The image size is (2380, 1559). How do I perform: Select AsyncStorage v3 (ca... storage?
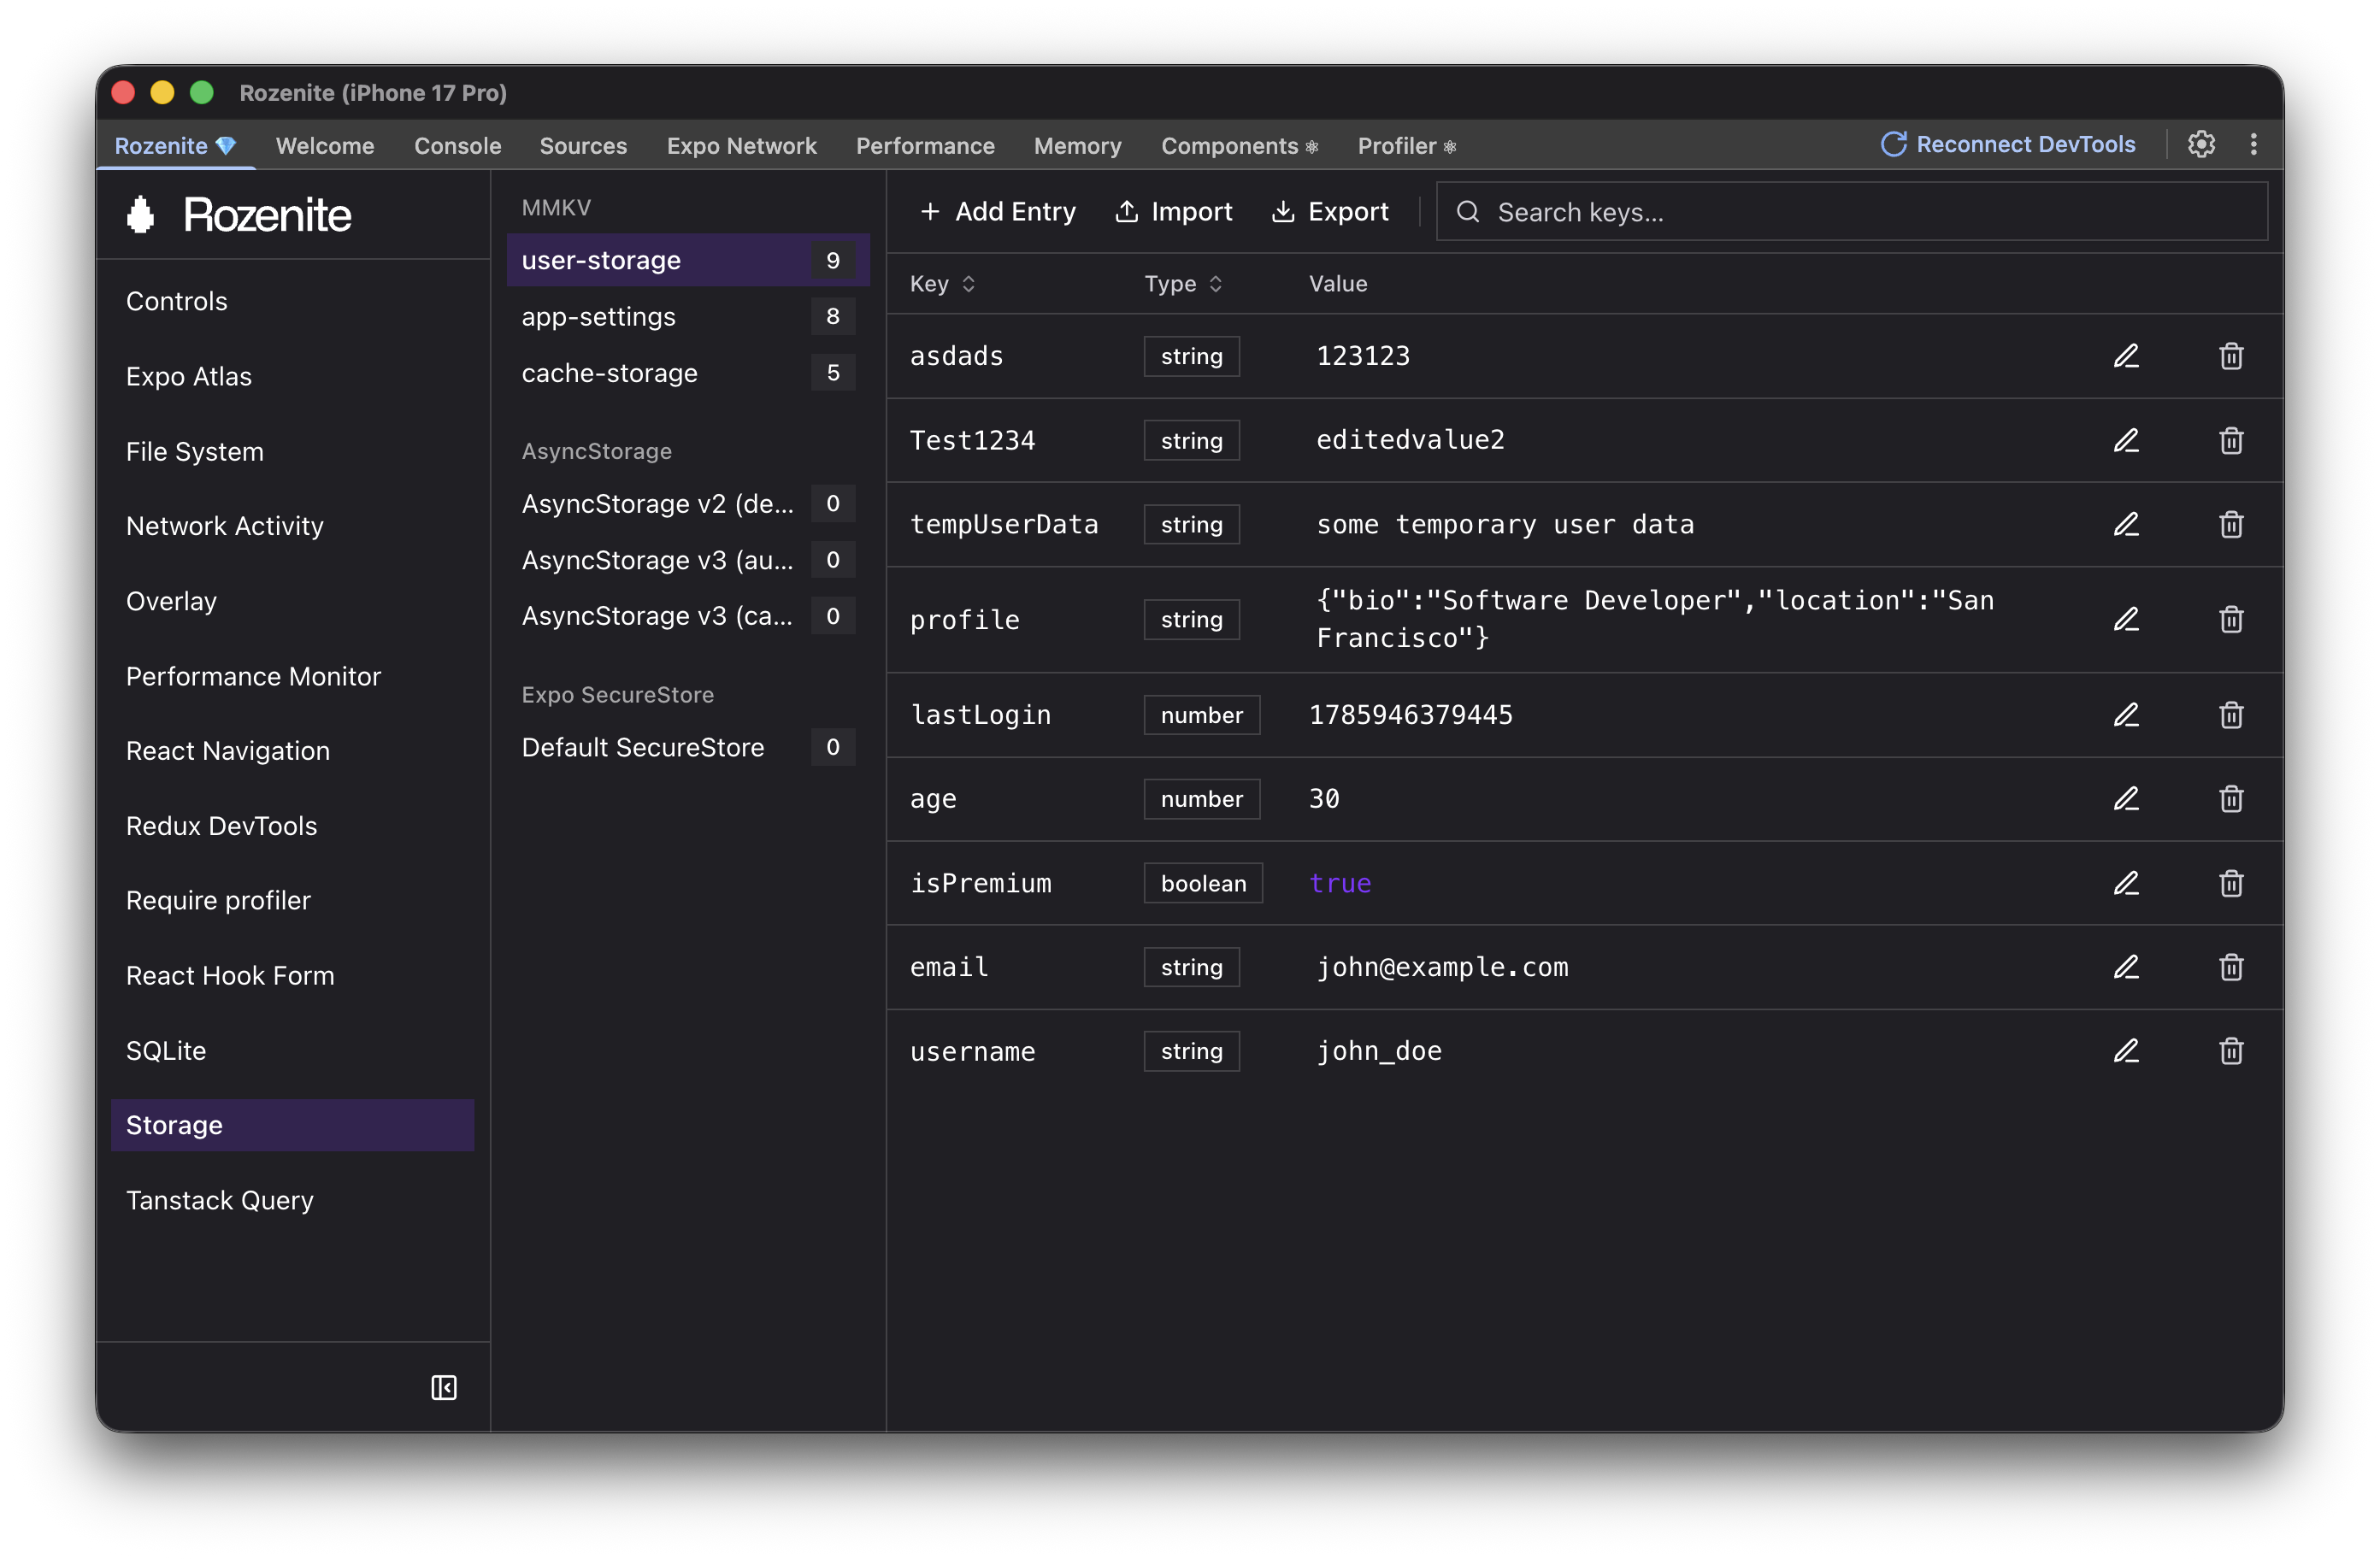688,616
